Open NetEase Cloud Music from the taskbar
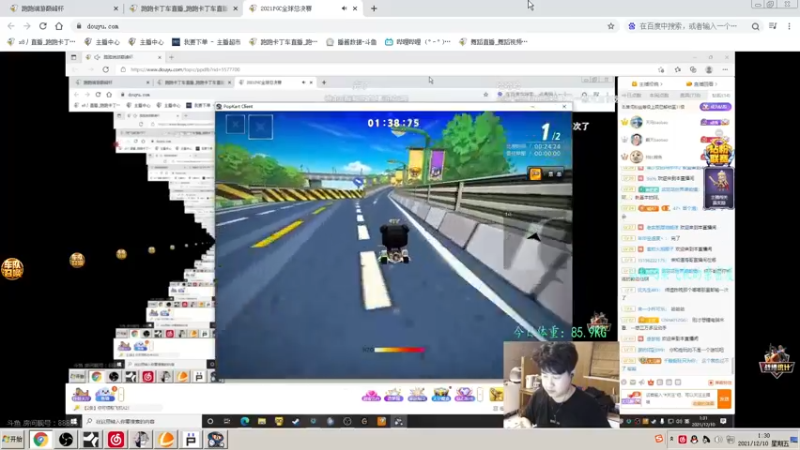The height and width of the screenshot is (450, 800). [x=116, y=439]
